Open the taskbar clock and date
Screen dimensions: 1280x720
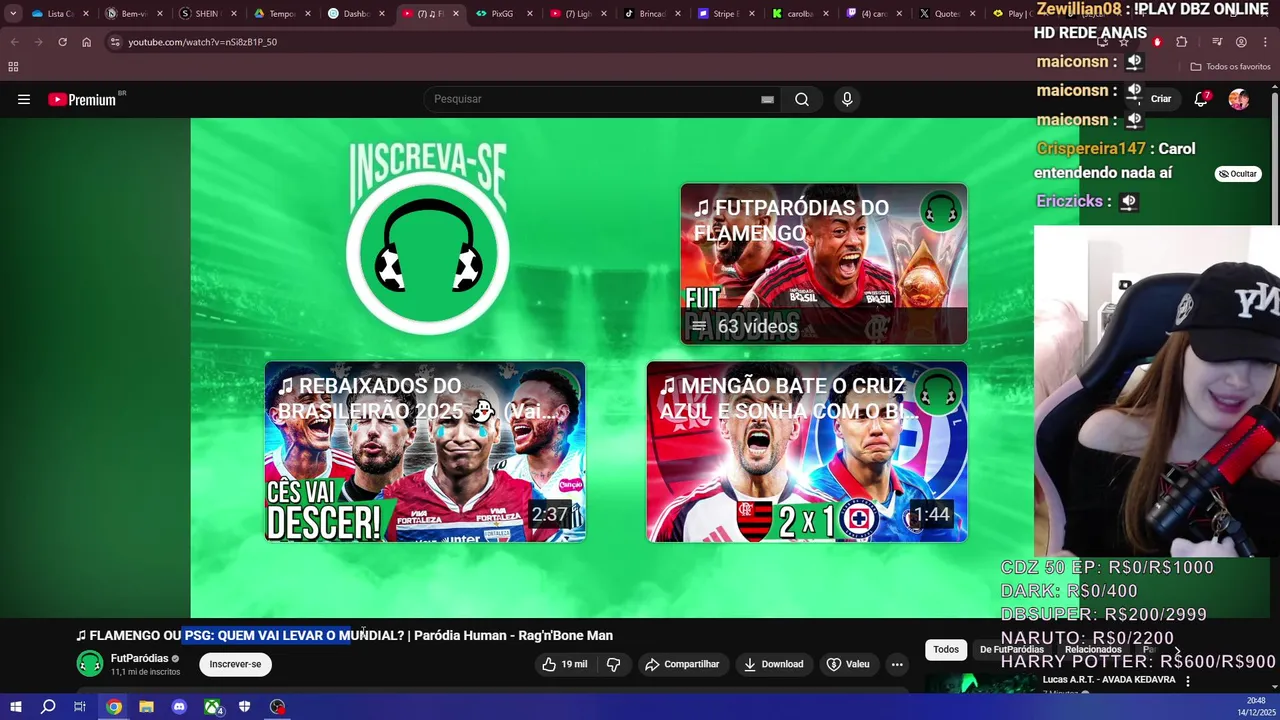tap(1255, 706)
